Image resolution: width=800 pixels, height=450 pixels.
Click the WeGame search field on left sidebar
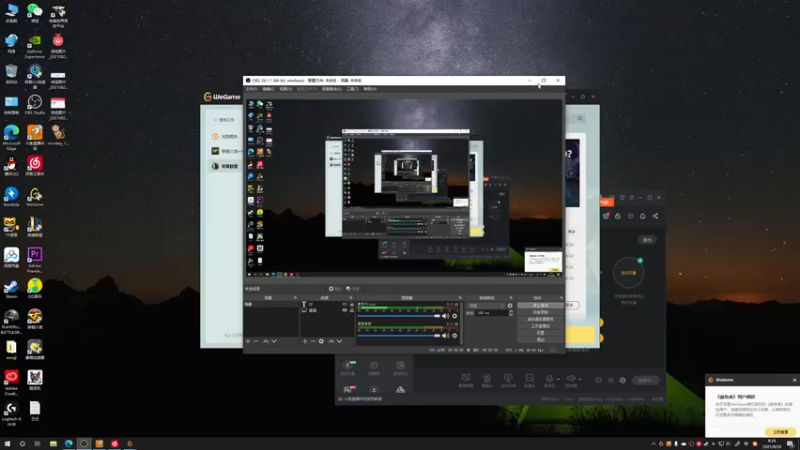226,120
